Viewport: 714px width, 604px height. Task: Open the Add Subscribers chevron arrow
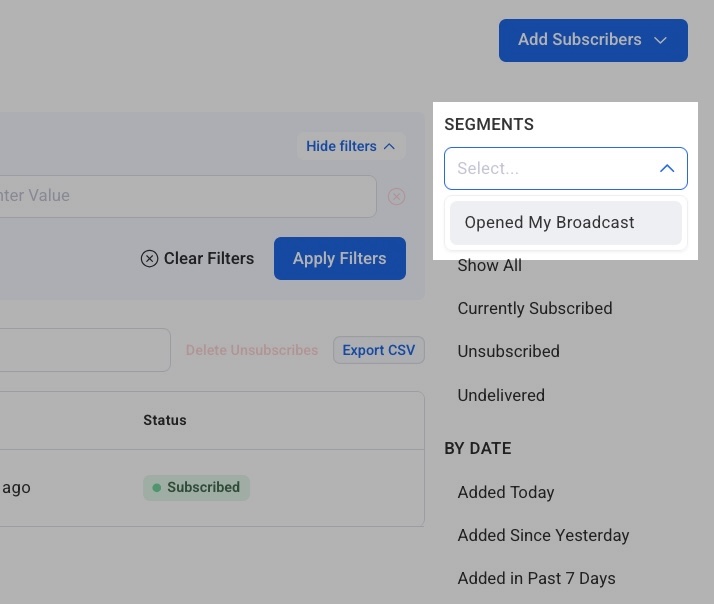tap(660, 40)
